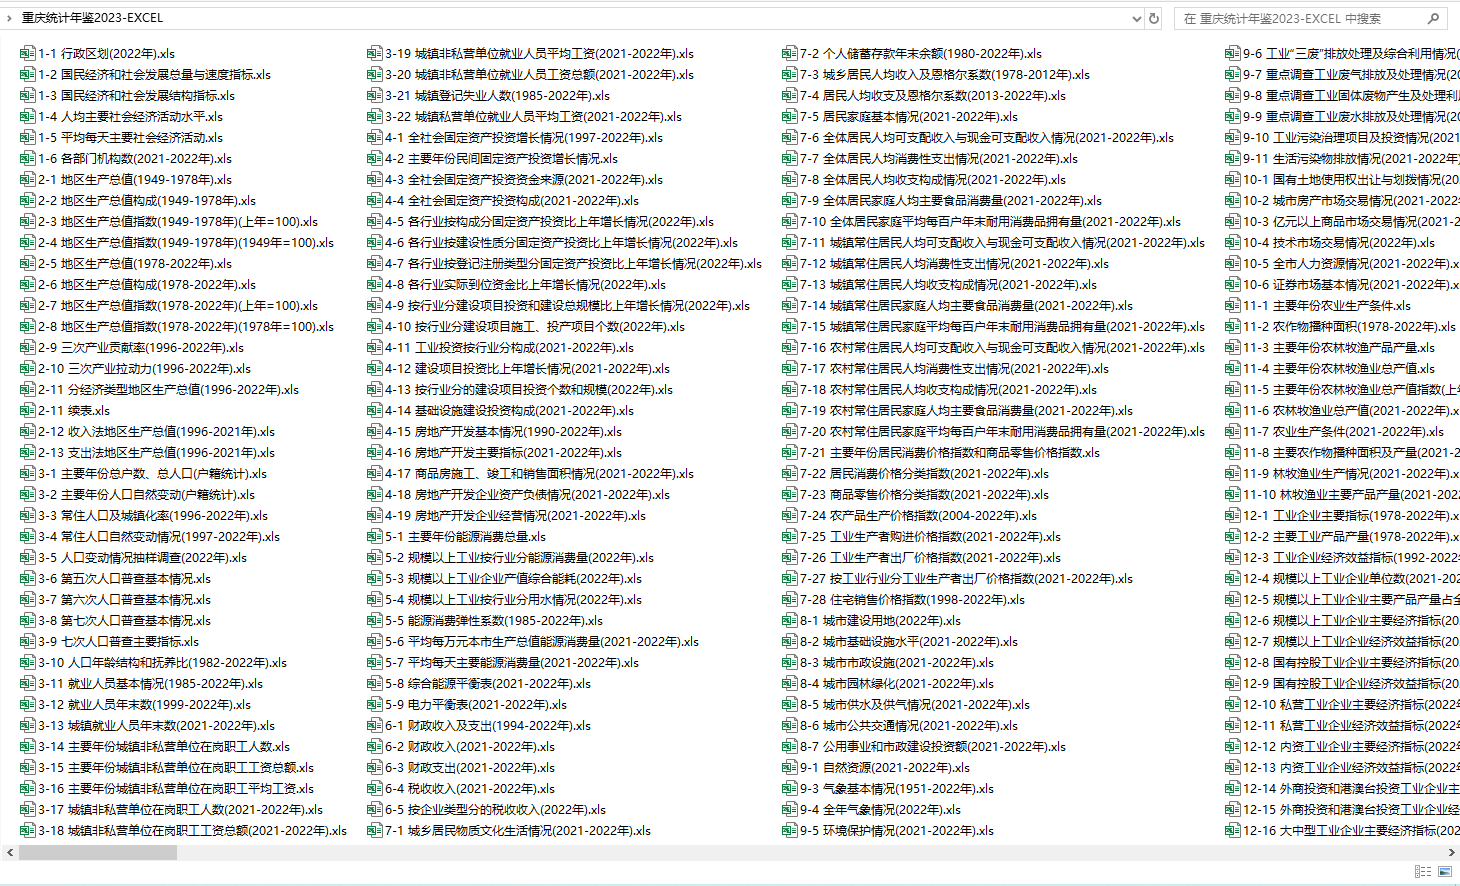The width and height of the screenshot is (1460, 886).
Task: Select the icon of 5-9 电力平衡表(2021-2022年).xls
Action: click(375, 704)
